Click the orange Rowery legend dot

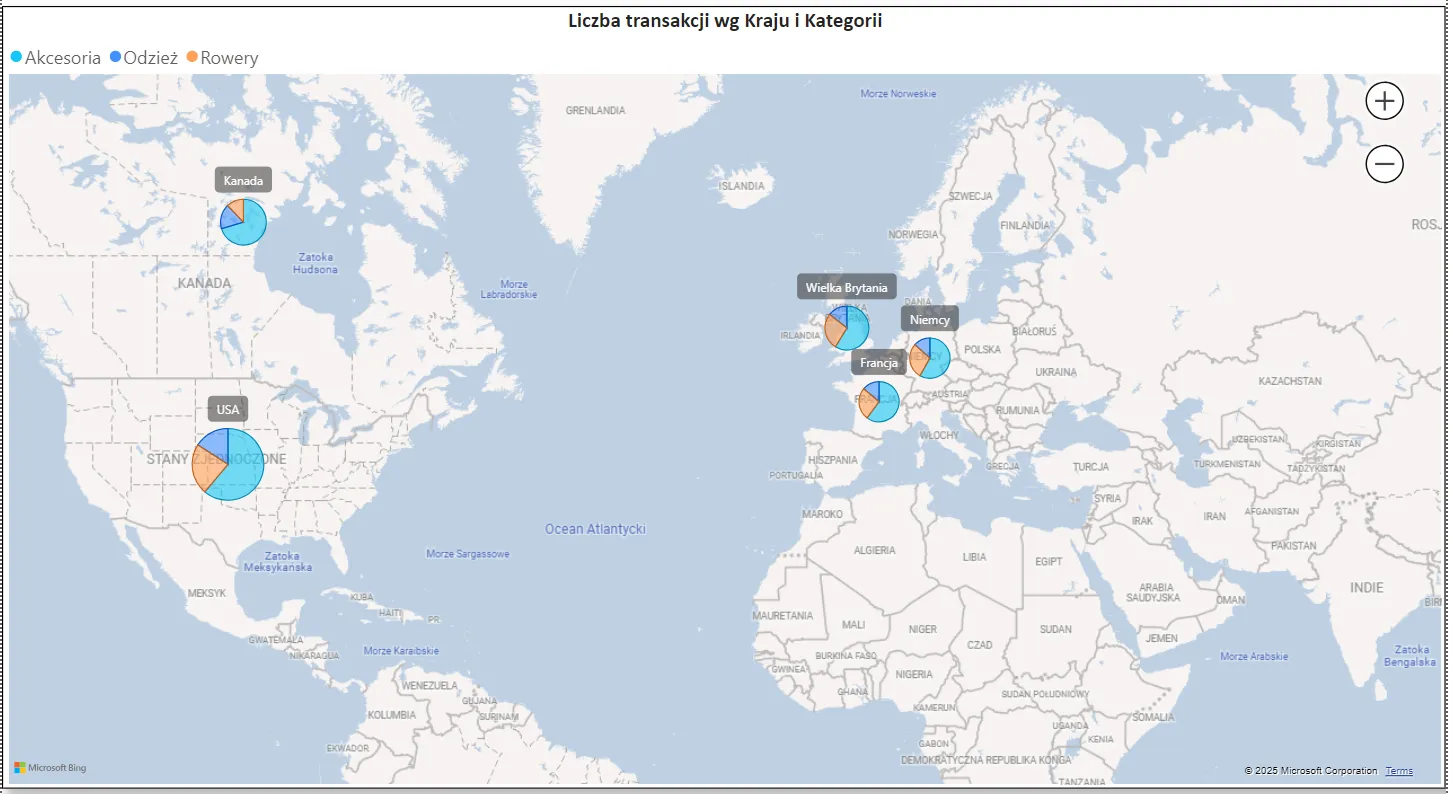[192, 58]
